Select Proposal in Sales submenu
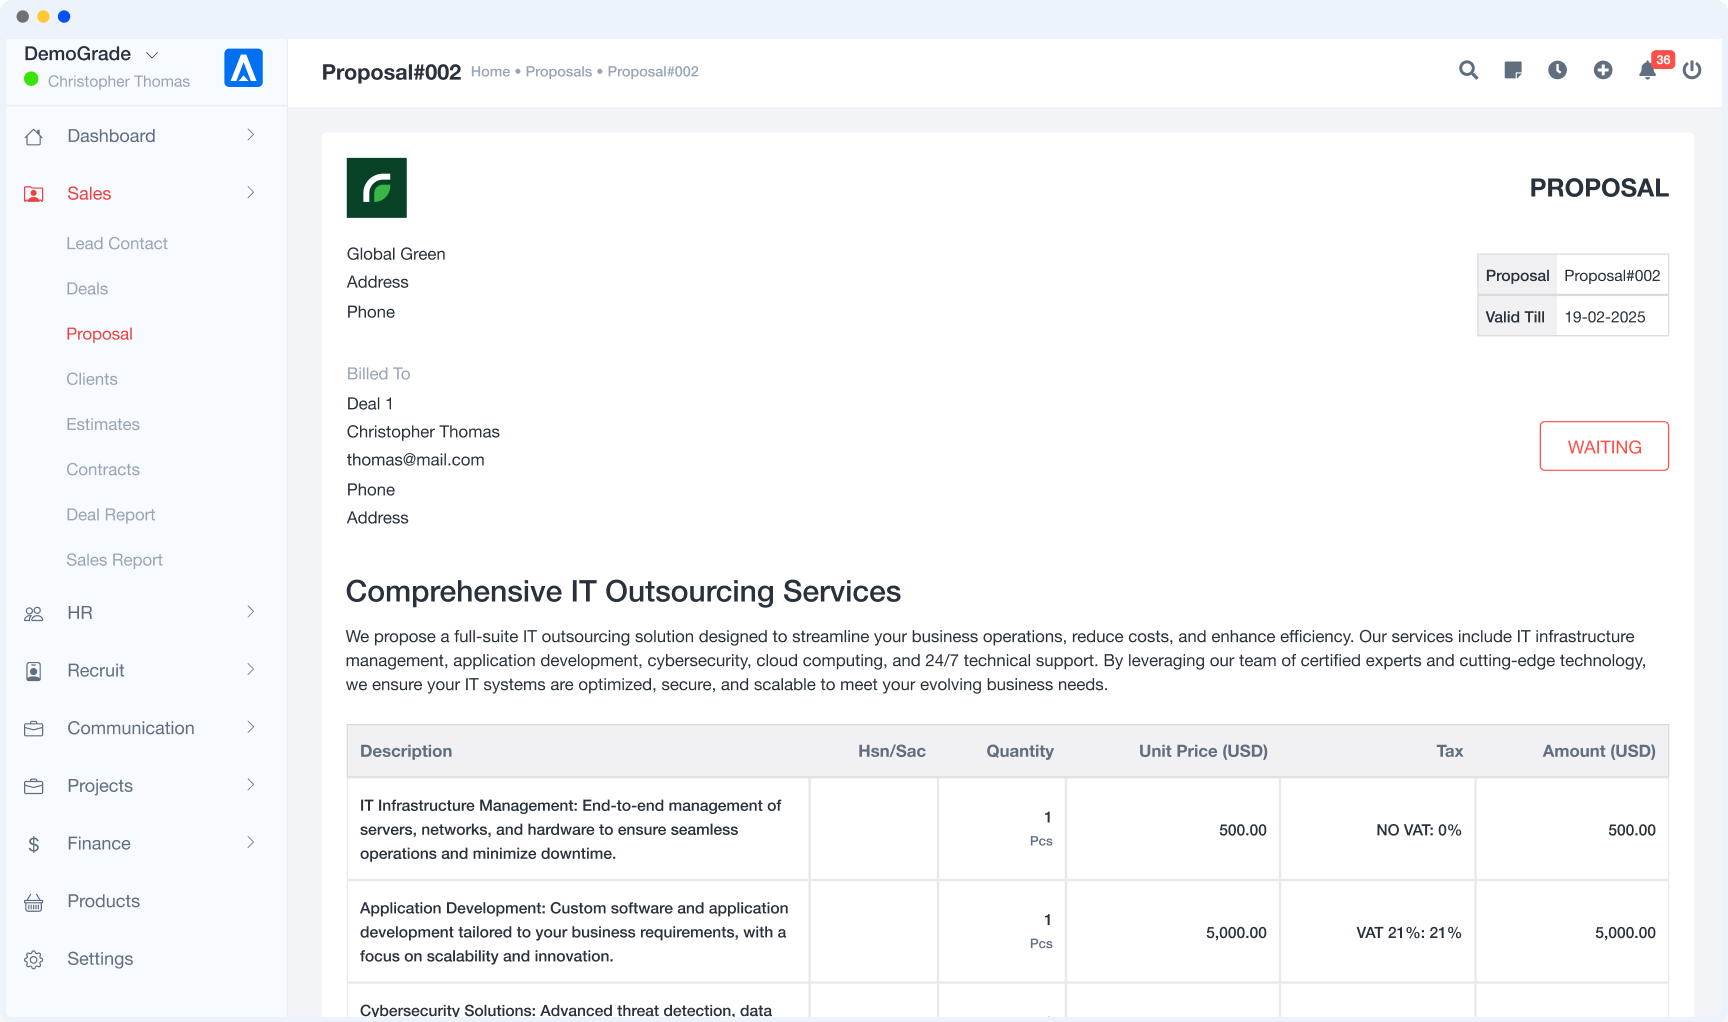1728x1022 pixels. click(x=99, y=334)
